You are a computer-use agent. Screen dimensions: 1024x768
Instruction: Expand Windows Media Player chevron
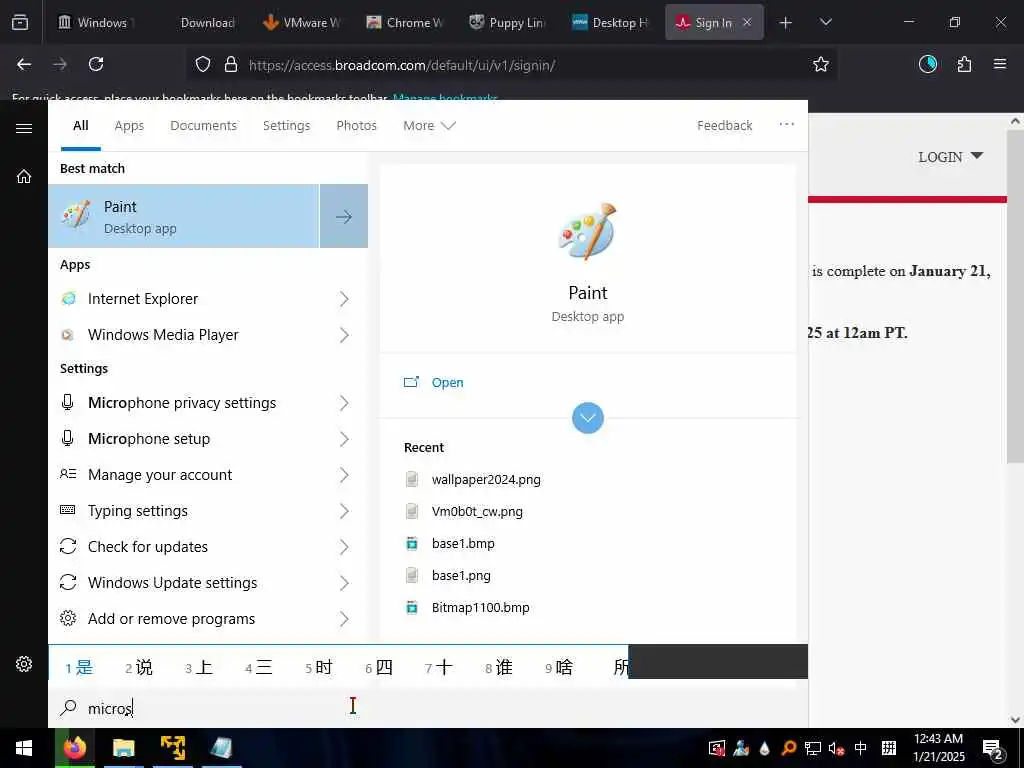click(344, 335)
